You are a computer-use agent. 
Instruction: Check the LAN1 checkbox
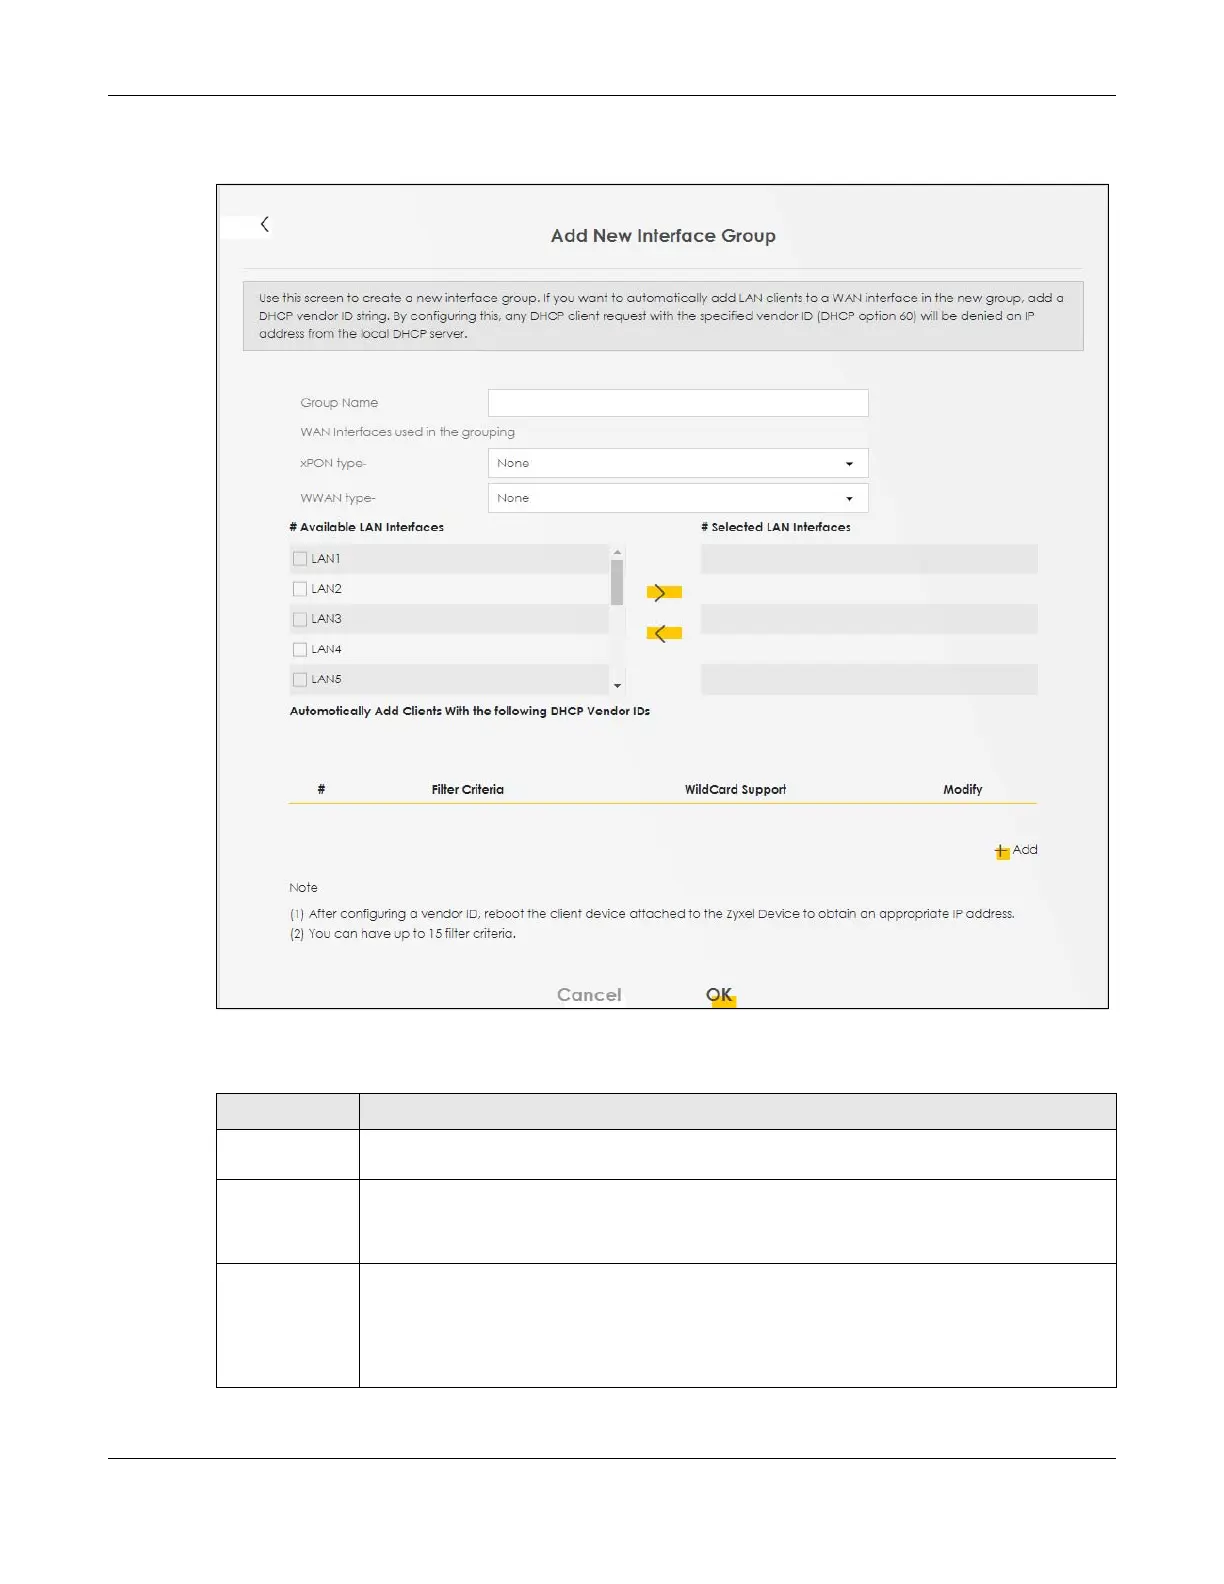click(x=299, y=559)
